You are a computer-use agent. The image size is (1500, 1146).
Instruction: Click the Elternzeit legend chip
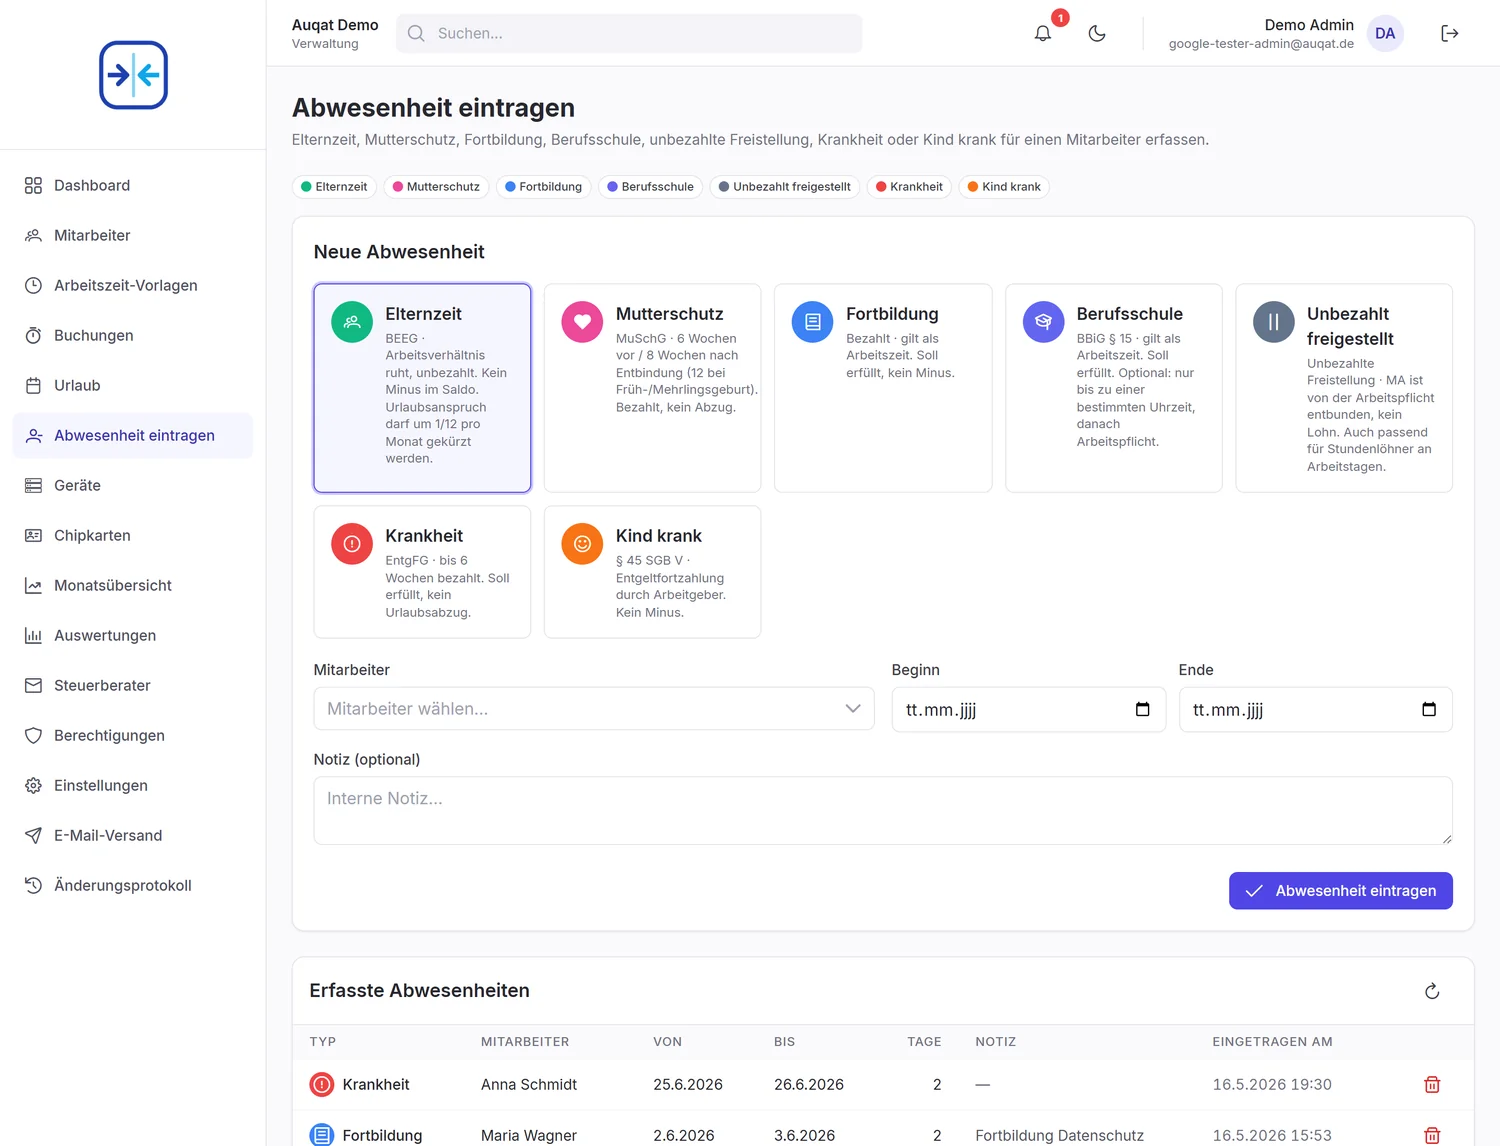tap(334, 187)
